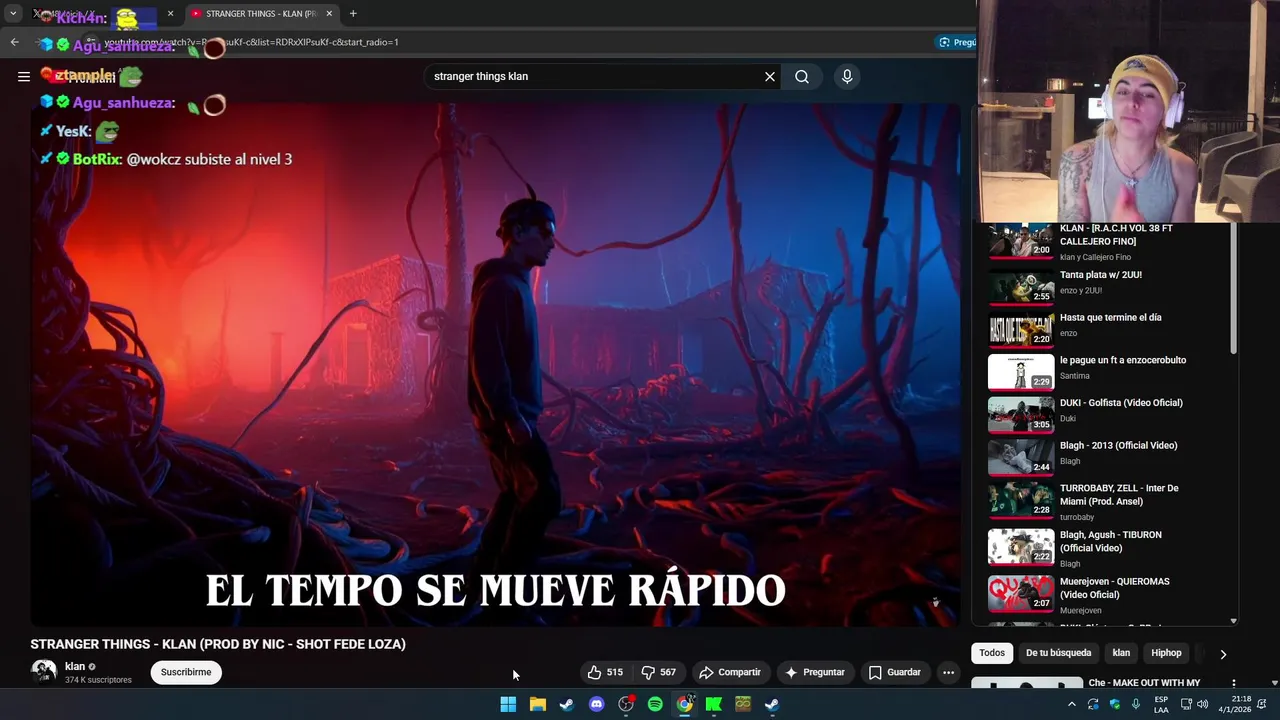Open the Windows Start menu
The image size is (1280, 720).
tap(508, 704)
